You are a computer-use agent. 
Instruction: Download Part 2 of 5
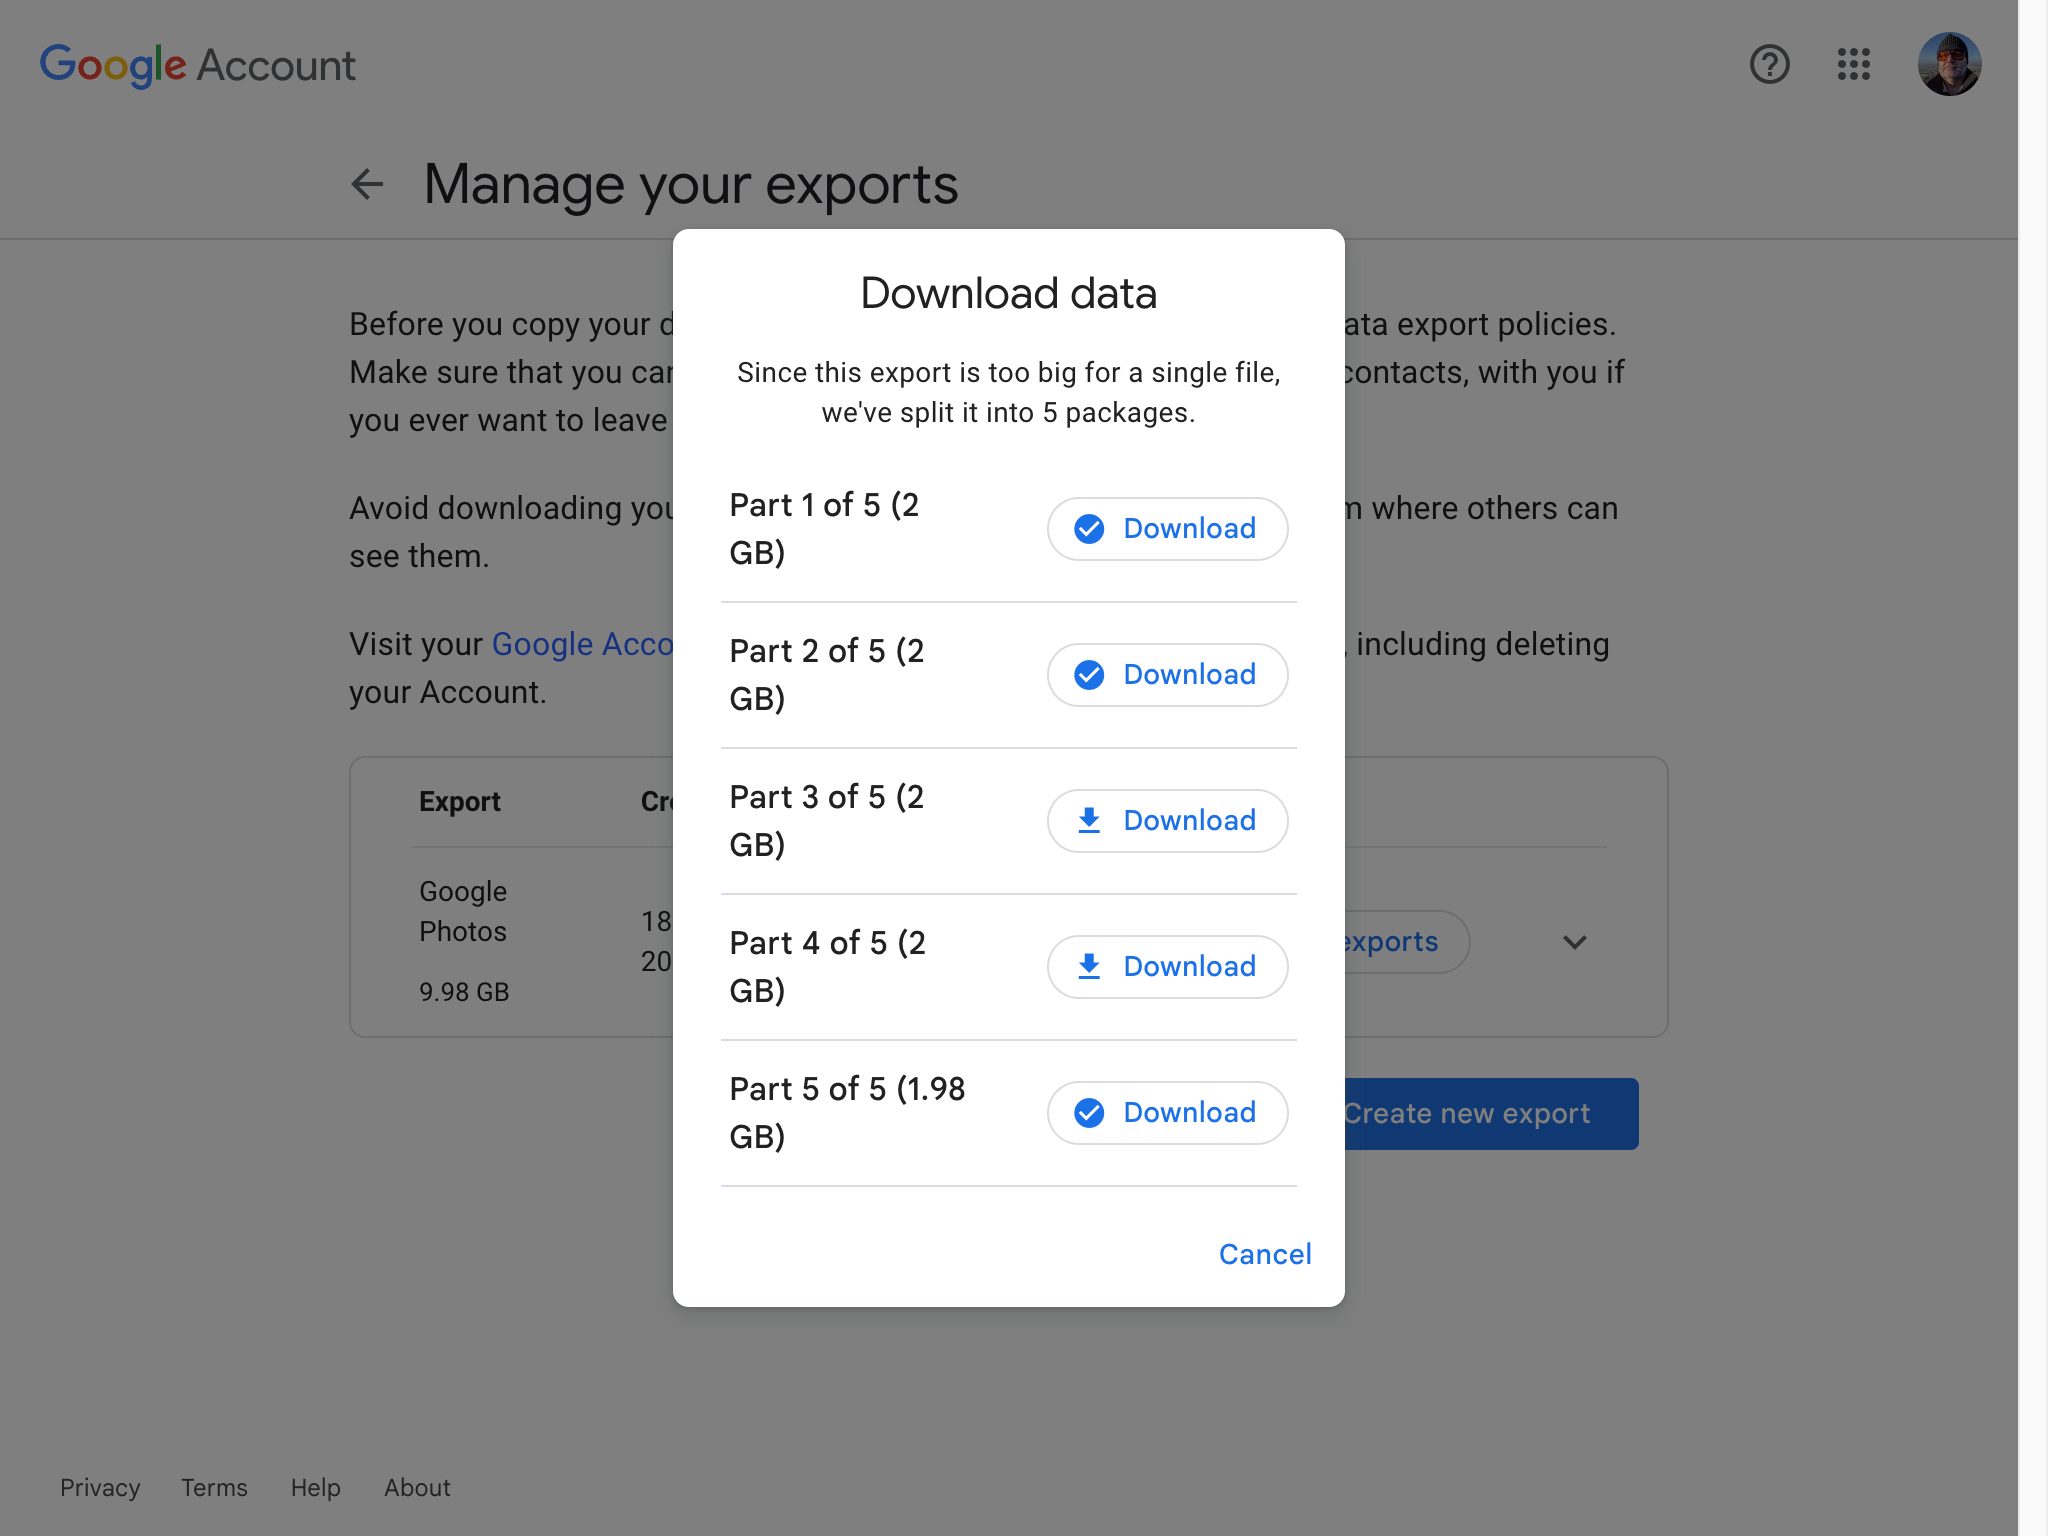tap(1167, 674)
